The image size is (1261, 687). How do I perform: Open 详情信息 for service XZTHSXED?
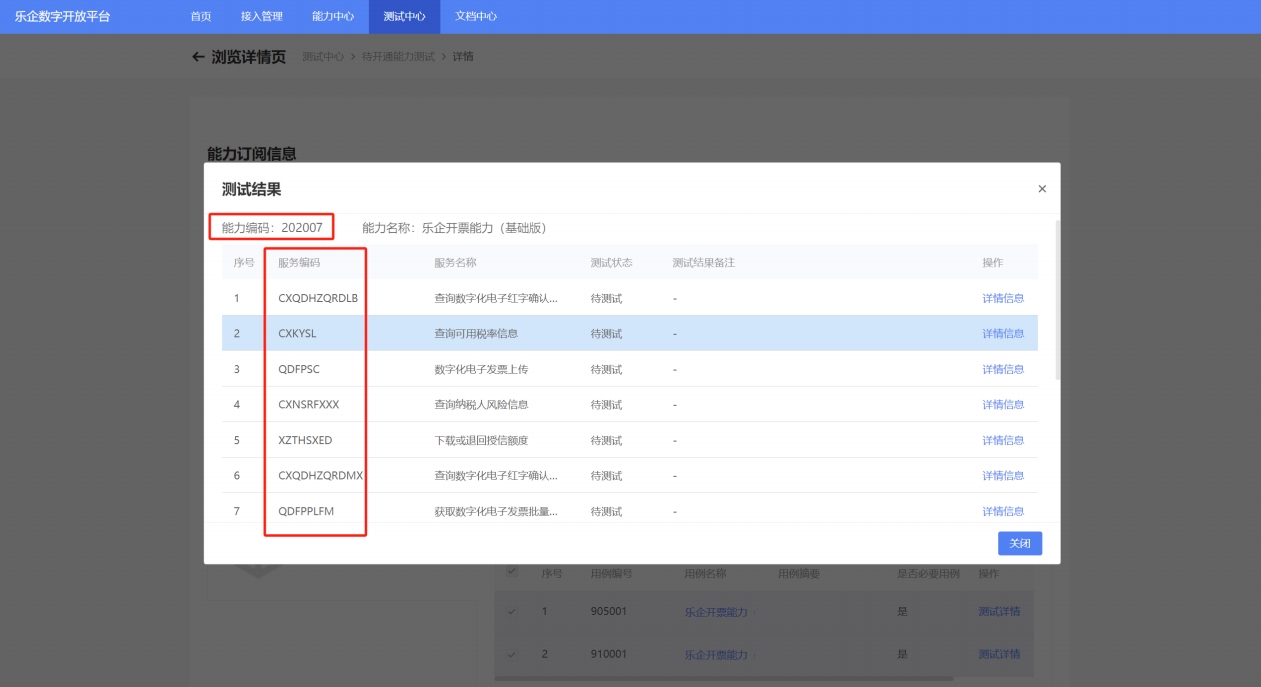coord(1002,440)
